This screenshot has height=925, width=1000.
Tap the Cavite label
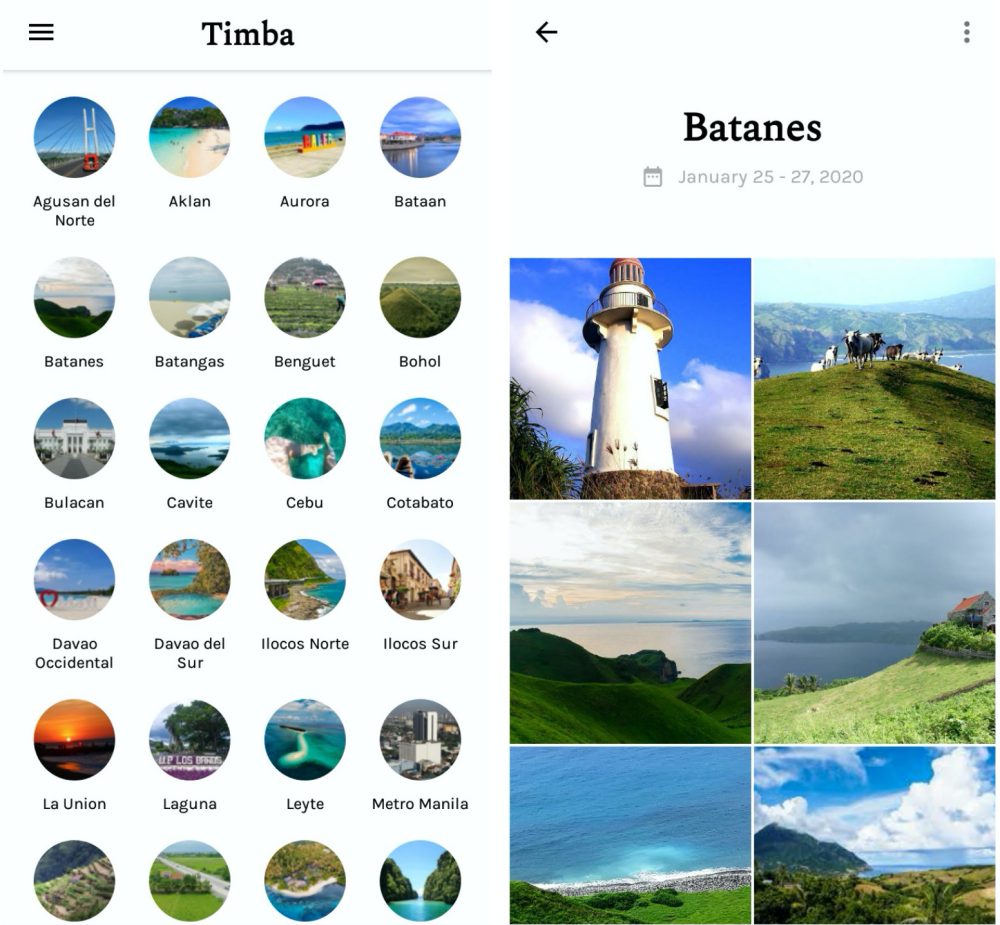(x=189, y=503)
